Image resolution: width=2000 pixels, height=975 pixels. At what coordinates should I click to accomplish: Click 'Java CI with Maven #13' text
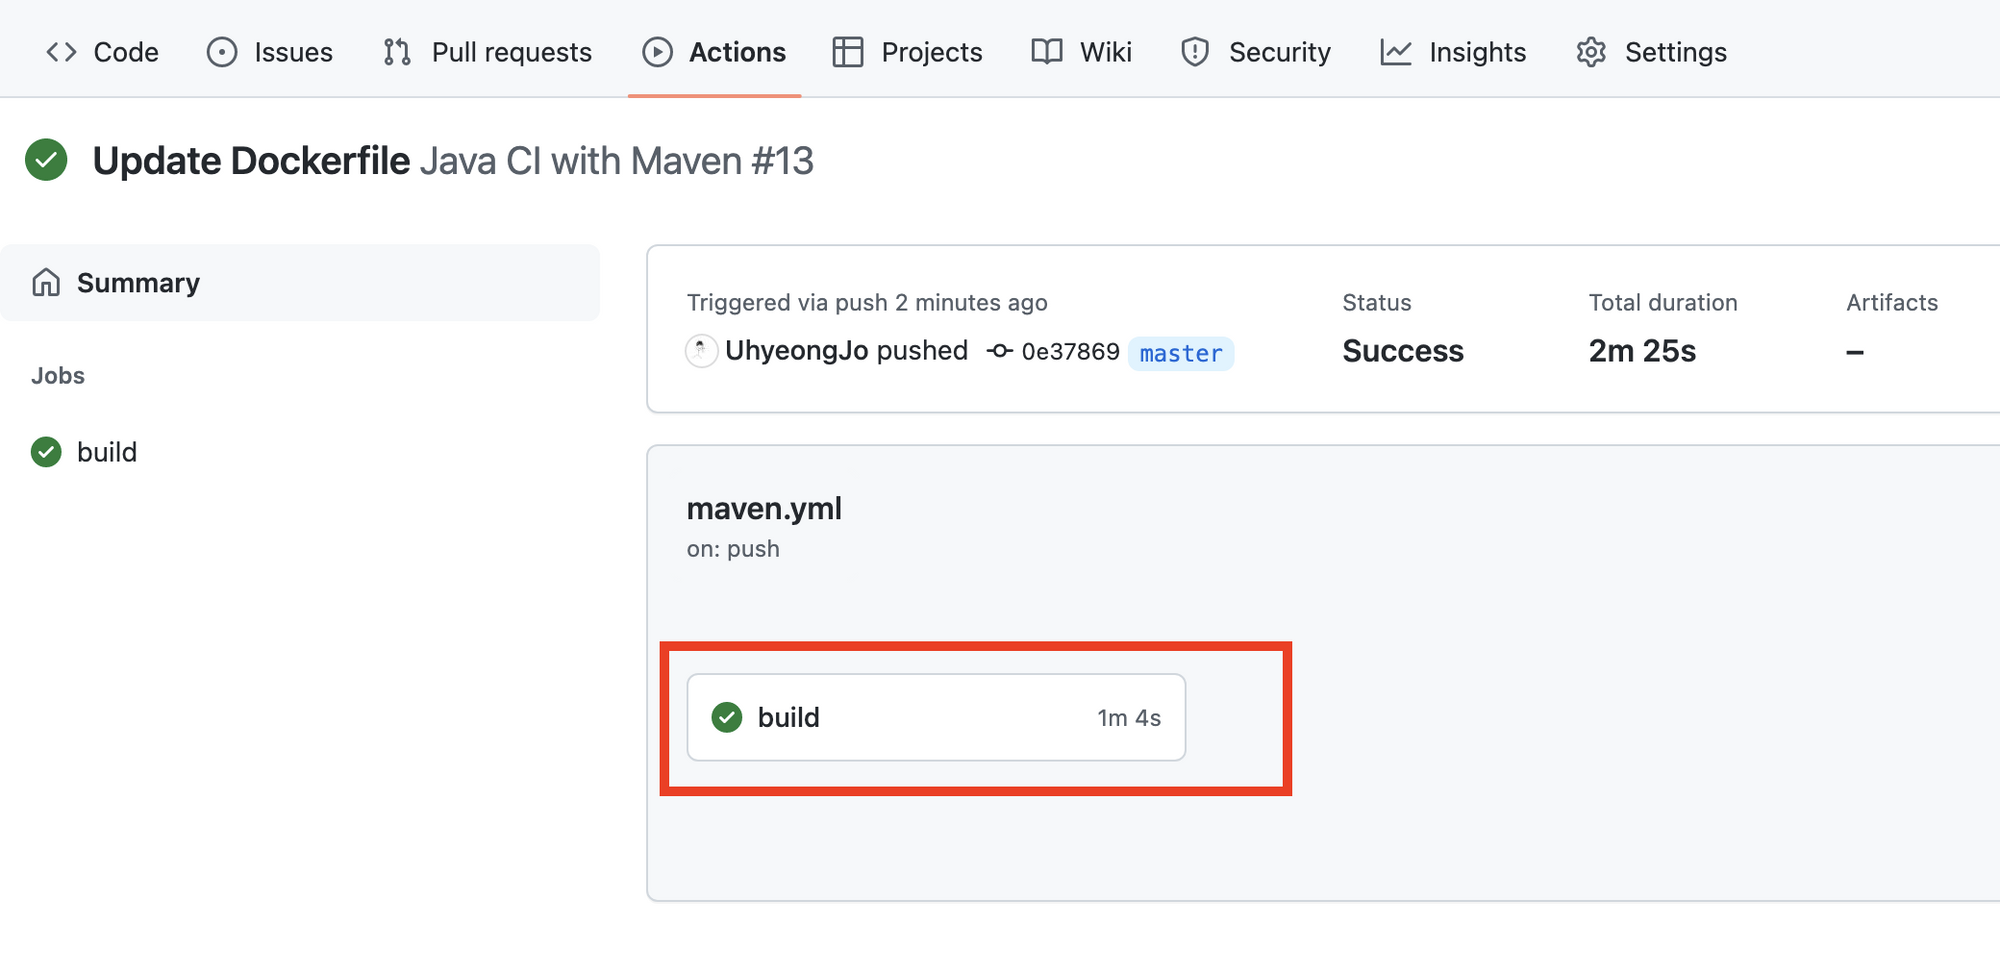coord(617,160)
